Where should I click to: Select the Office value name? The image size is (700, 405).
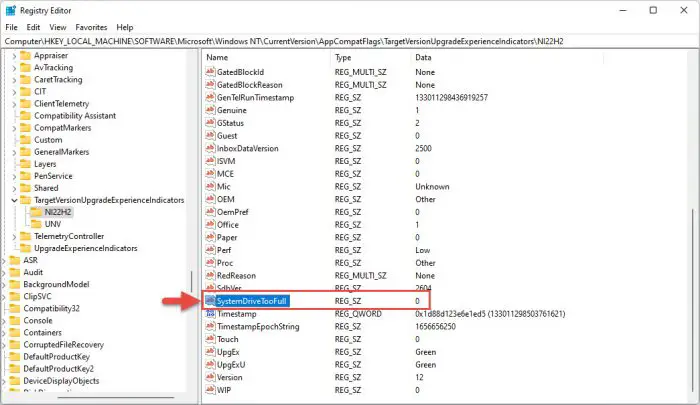[228, 225]
